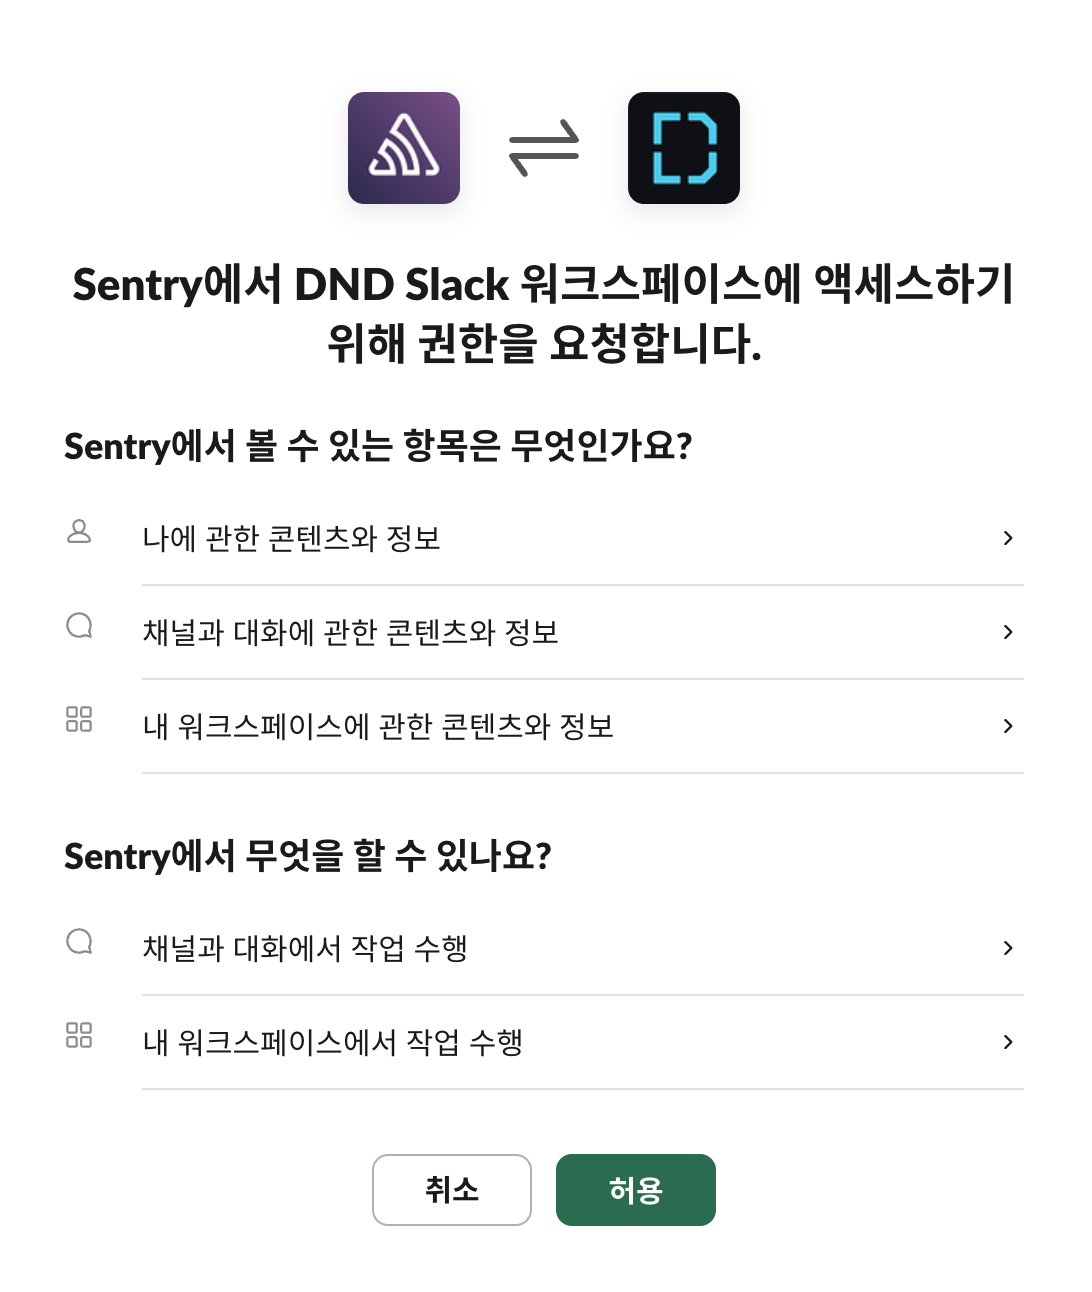Expand the chevron for 채널과 대화에서 작업 수행
1092x1292 pixels.
pyautogui.click(x=1008, y=948)
